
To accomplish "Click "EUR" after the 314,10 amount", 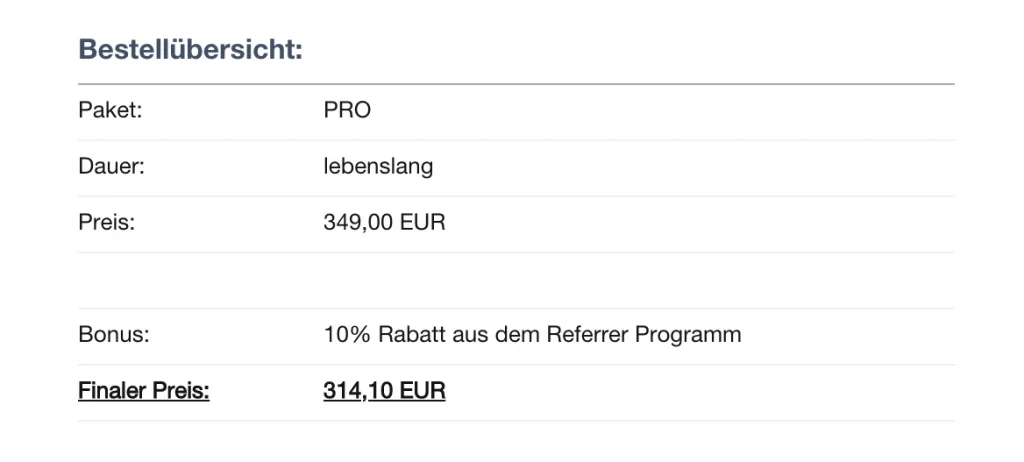I will [423, 391].
